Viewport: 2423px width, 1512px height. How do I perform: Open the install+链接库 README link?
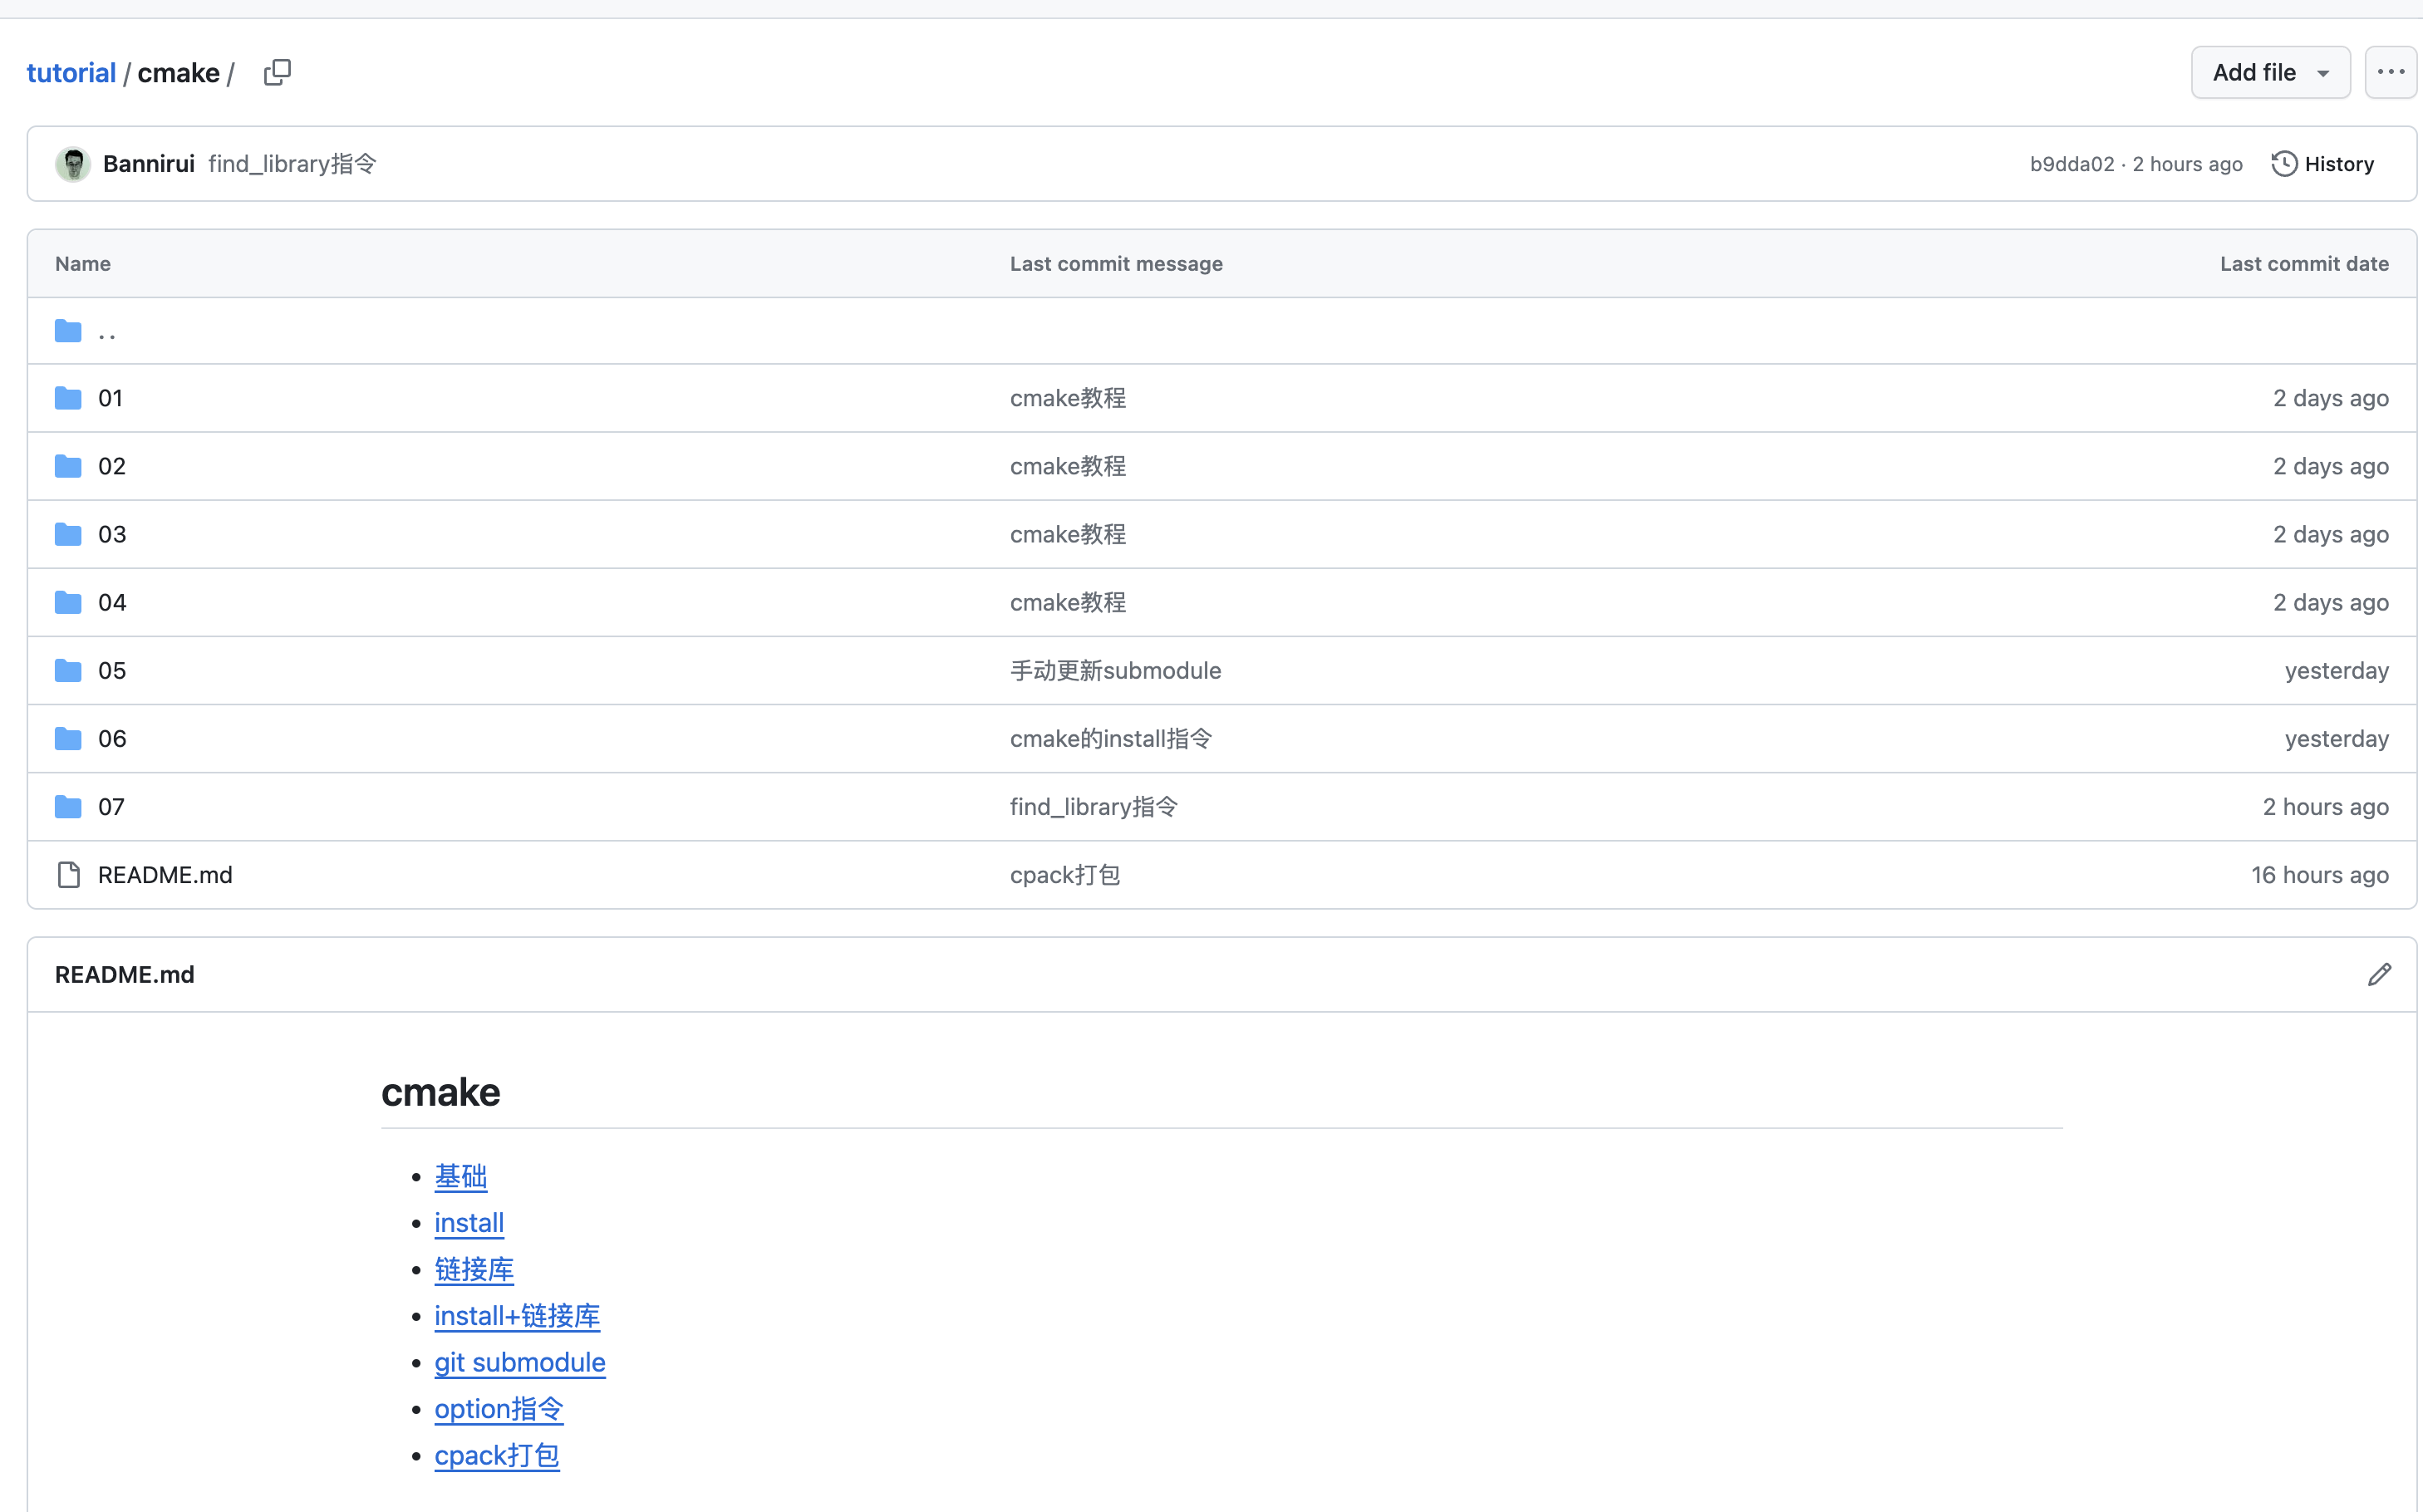(x=516, y=1316)
